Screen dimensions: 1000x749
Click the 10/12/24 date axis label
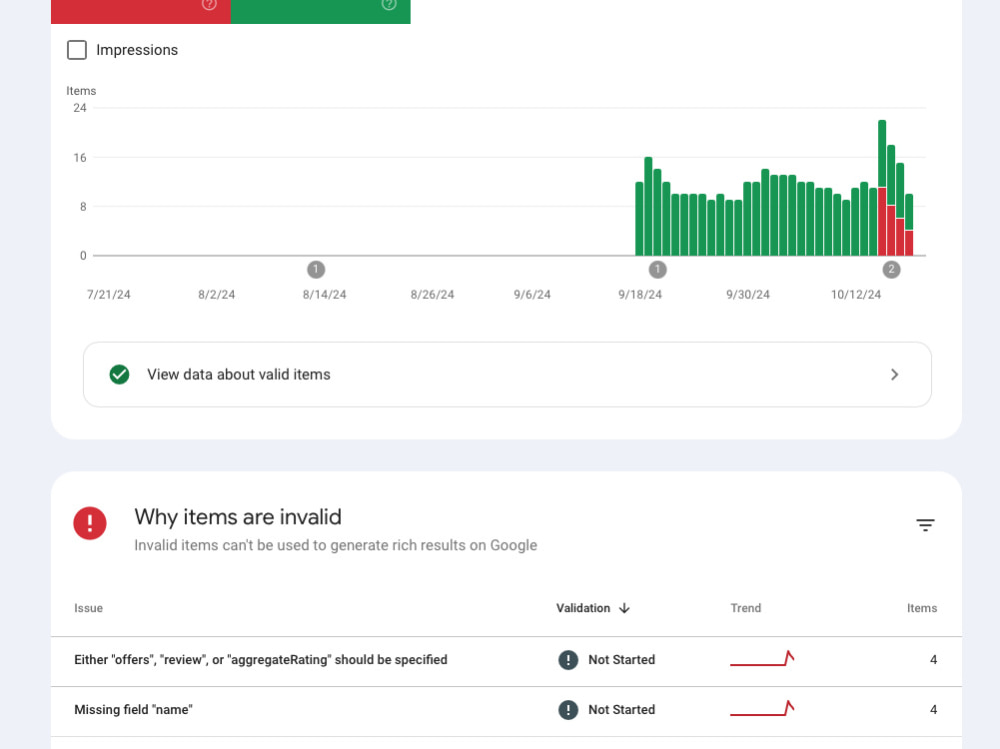click(855, 295)
